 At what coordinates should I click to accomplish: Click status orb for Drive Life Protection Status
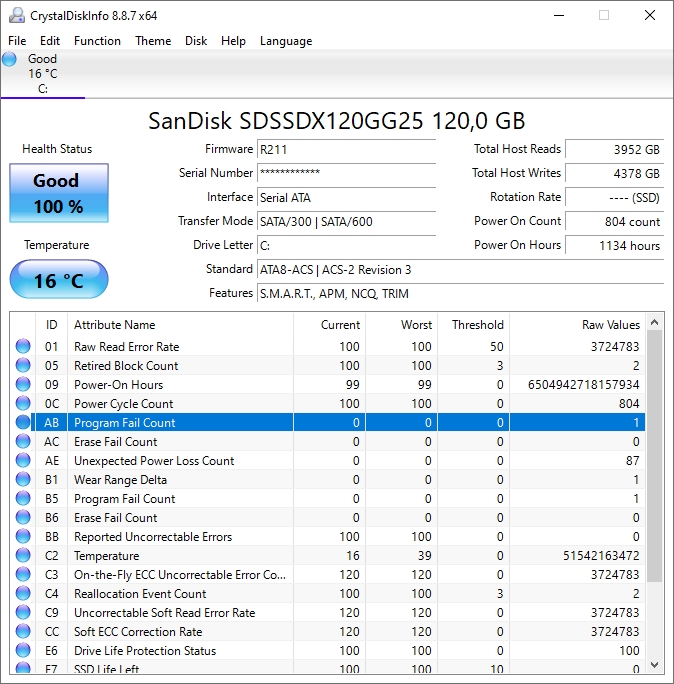click(x=23, y=650)
